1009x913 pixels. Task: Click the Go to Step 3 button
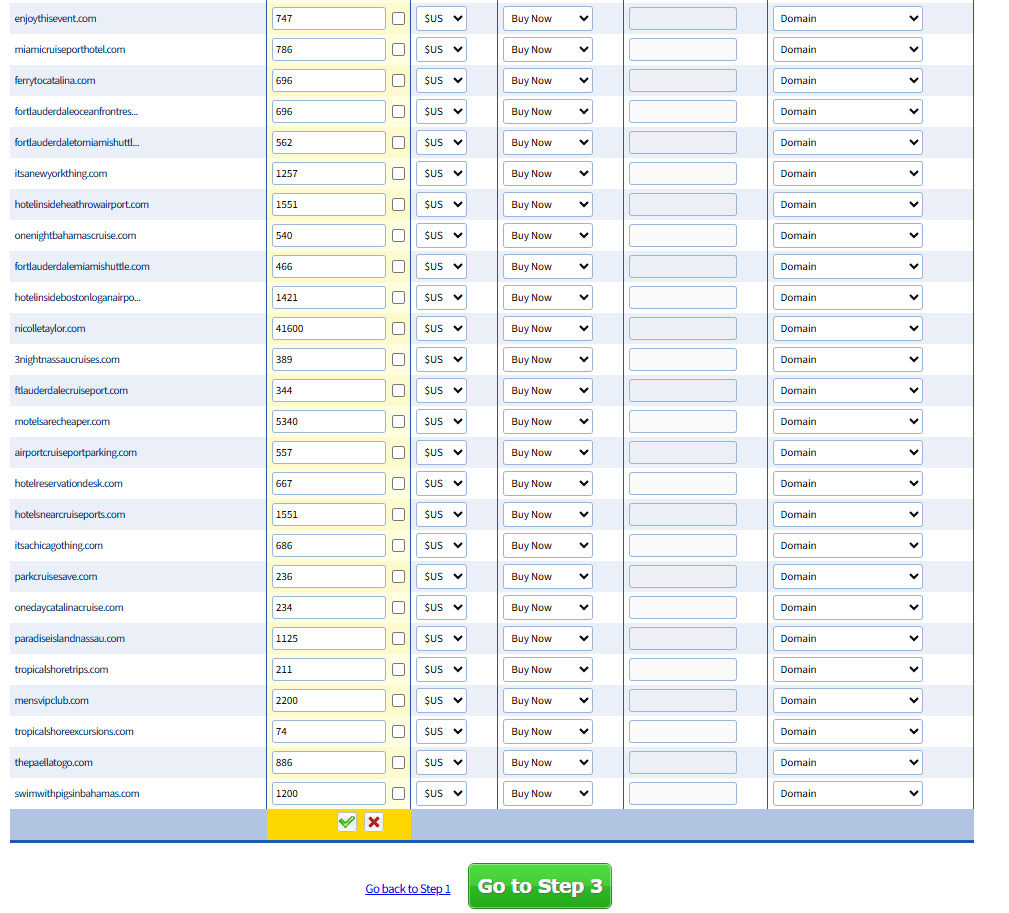click(539, 886)
